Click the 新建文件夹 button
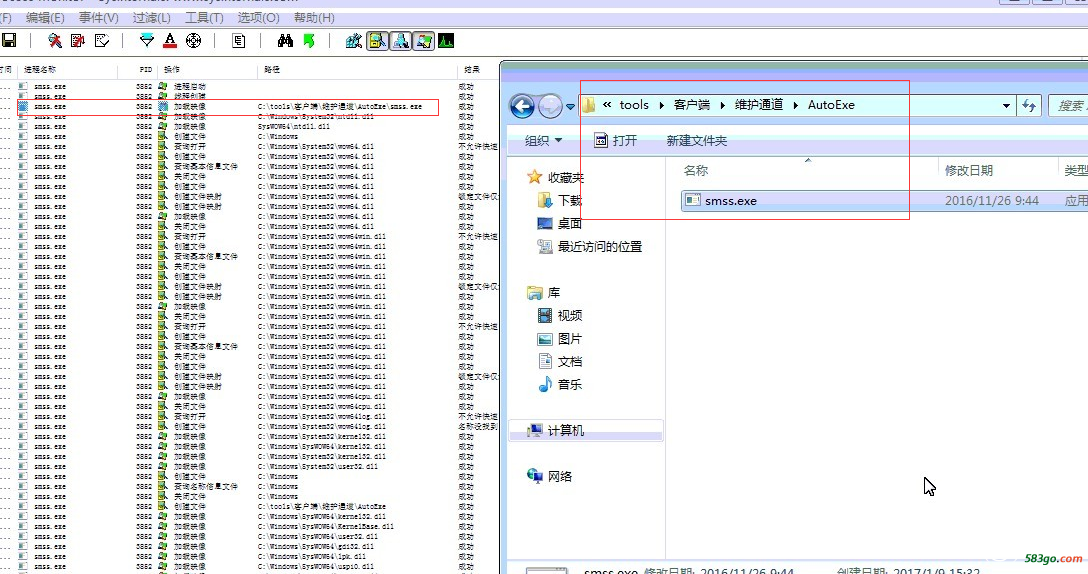This screenshot has width=1088, height=574. tap(697, 141)
